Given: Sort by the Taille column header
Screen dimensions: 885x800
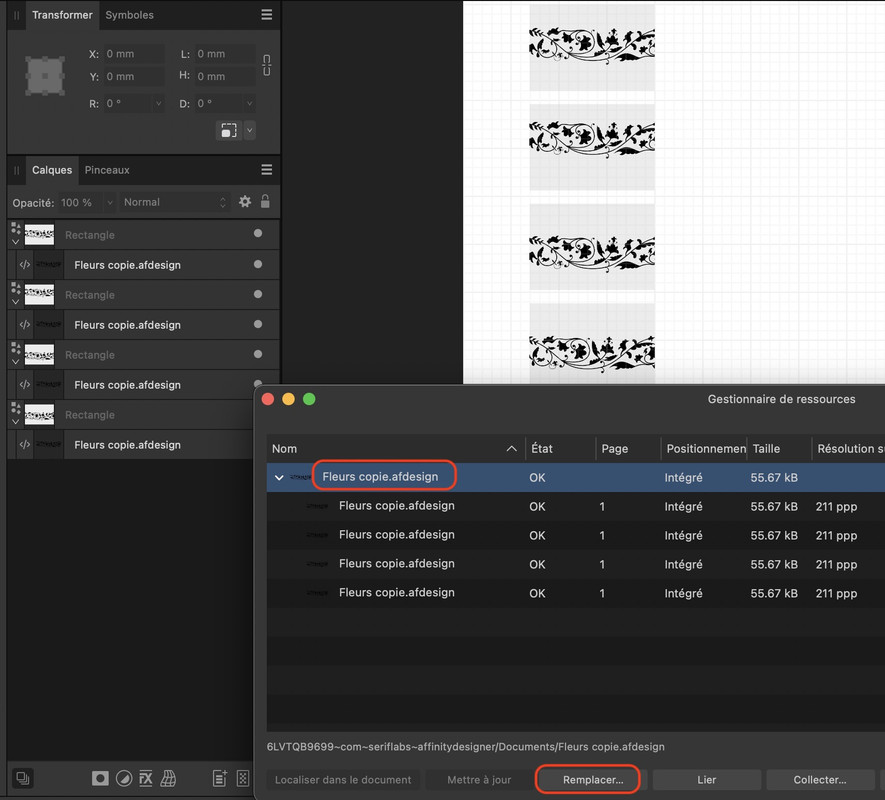Looking at the screenshot, I should pyautogui.click(x=779, y=449).
